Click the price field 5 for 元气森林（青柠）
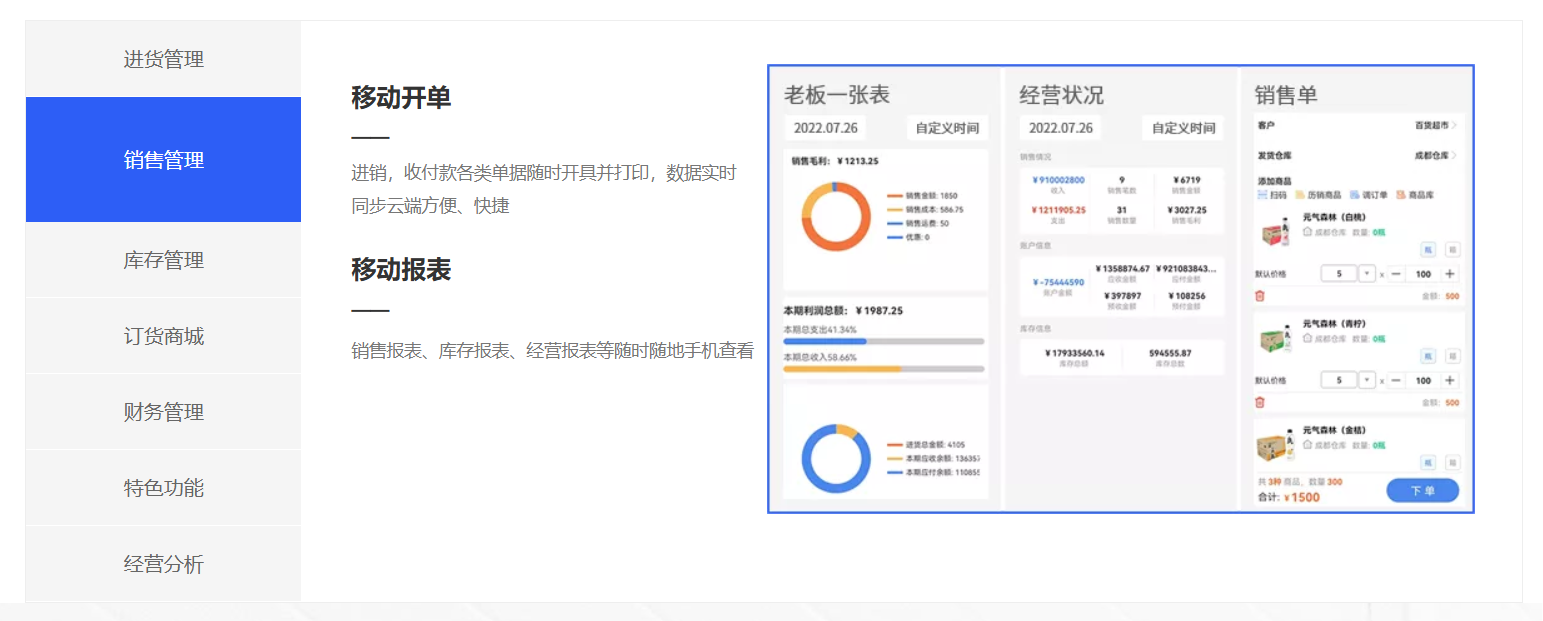This screenshot has width=1543, height=621. [x=1338, y=380]
